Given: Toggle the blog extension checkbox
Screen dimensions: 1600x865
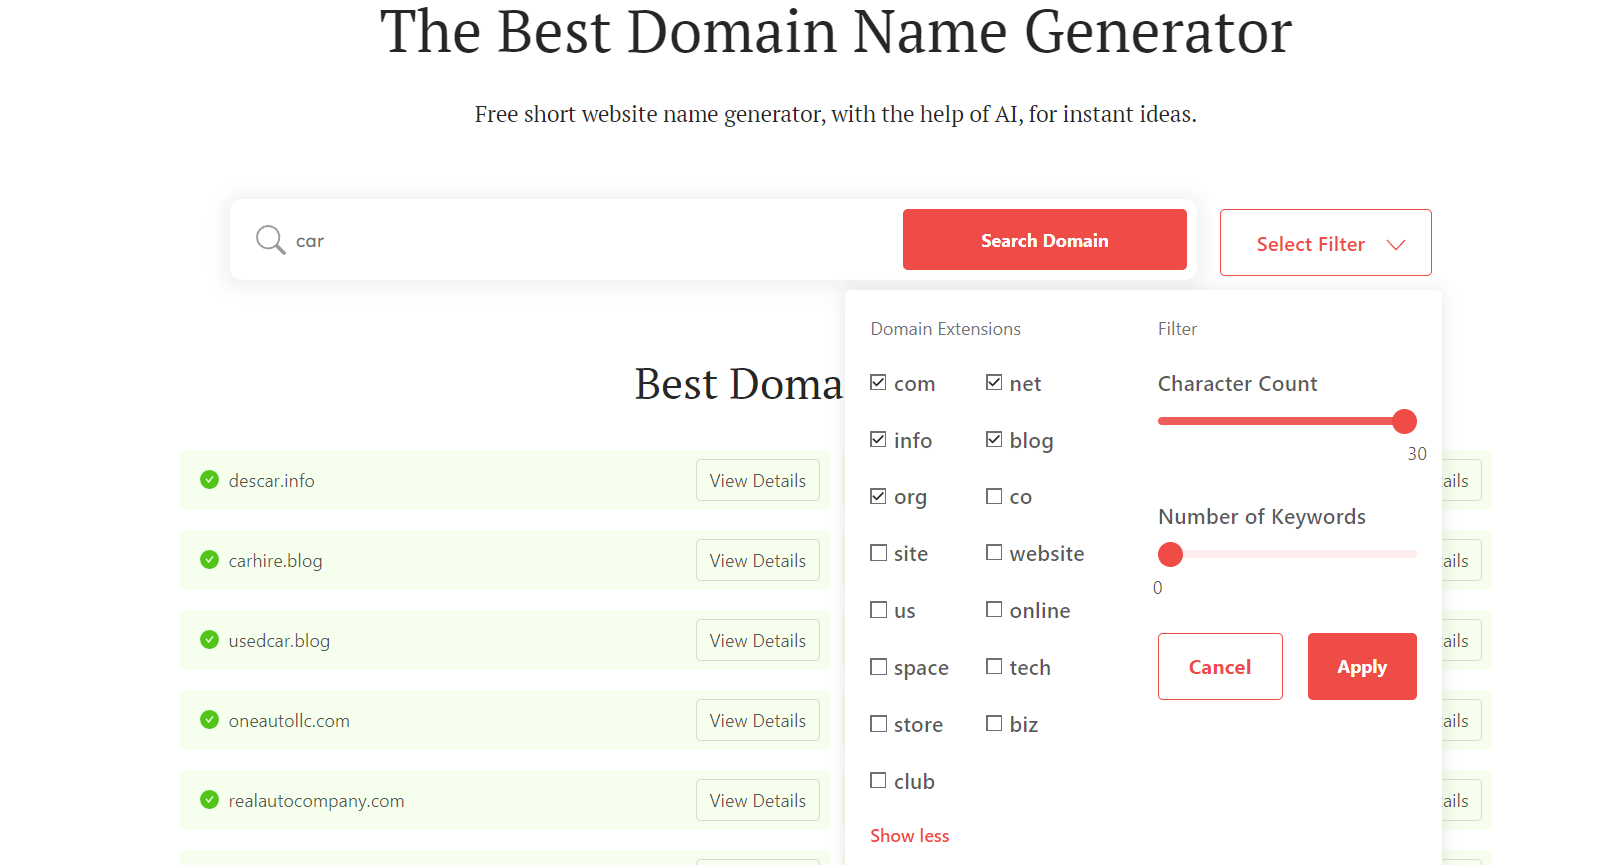Looking at the screenshot, I should tap(994, 440).
